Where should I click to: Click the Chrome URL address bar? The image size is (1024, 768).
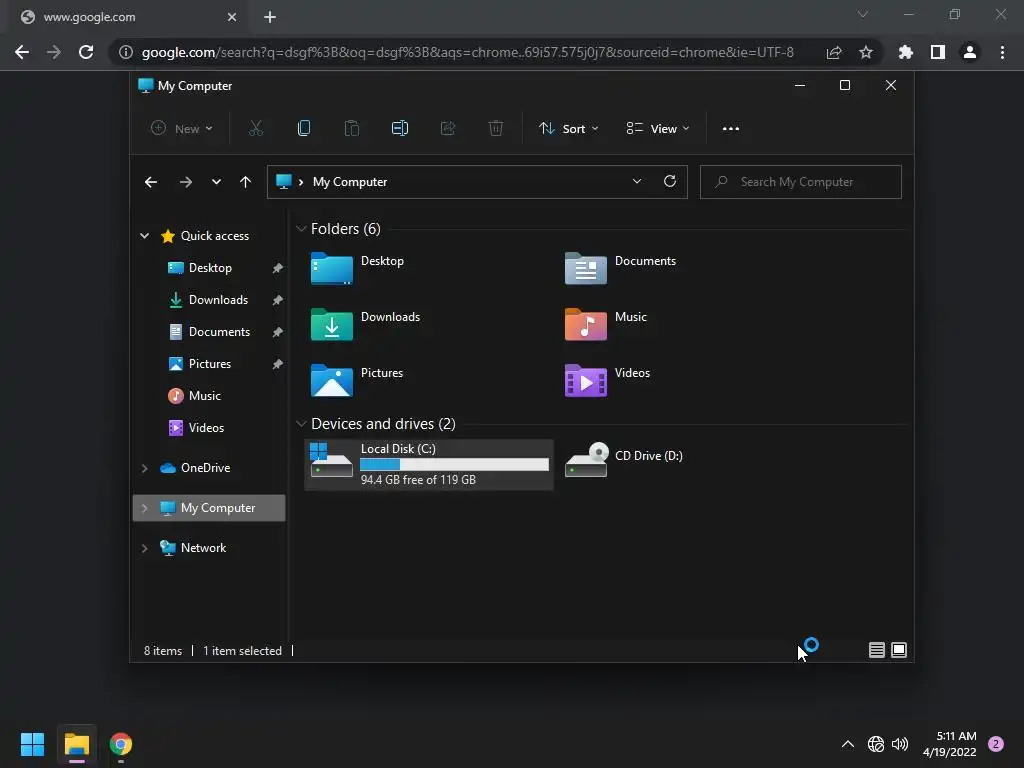(x=467, y=52)
